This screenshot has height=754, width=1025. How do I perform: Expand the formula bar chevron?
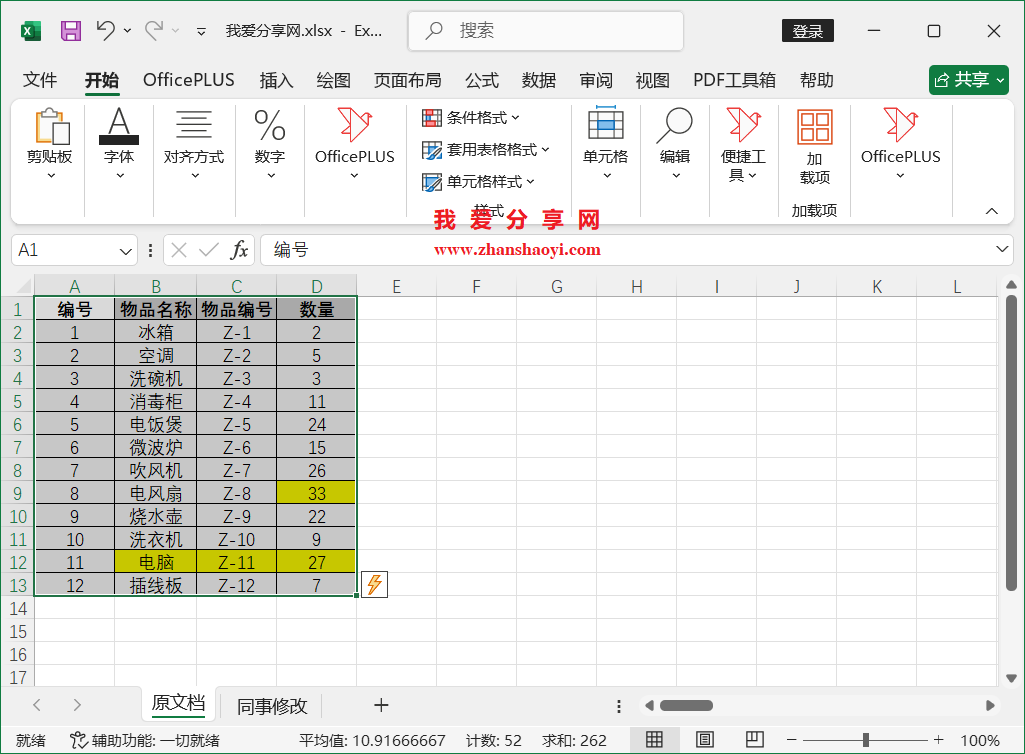1004,250
